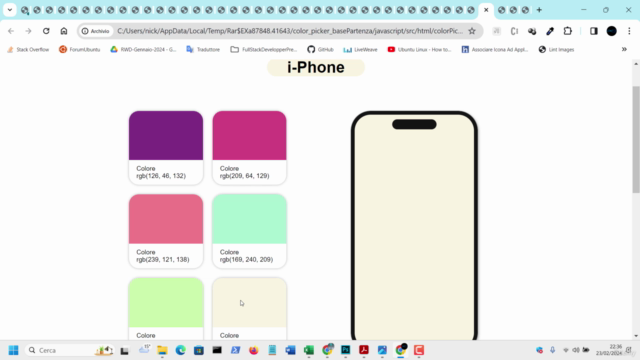Viewport: 640px width, 360px height.
Task: Open a new browser tab
Action: click(x=539, y=10)
